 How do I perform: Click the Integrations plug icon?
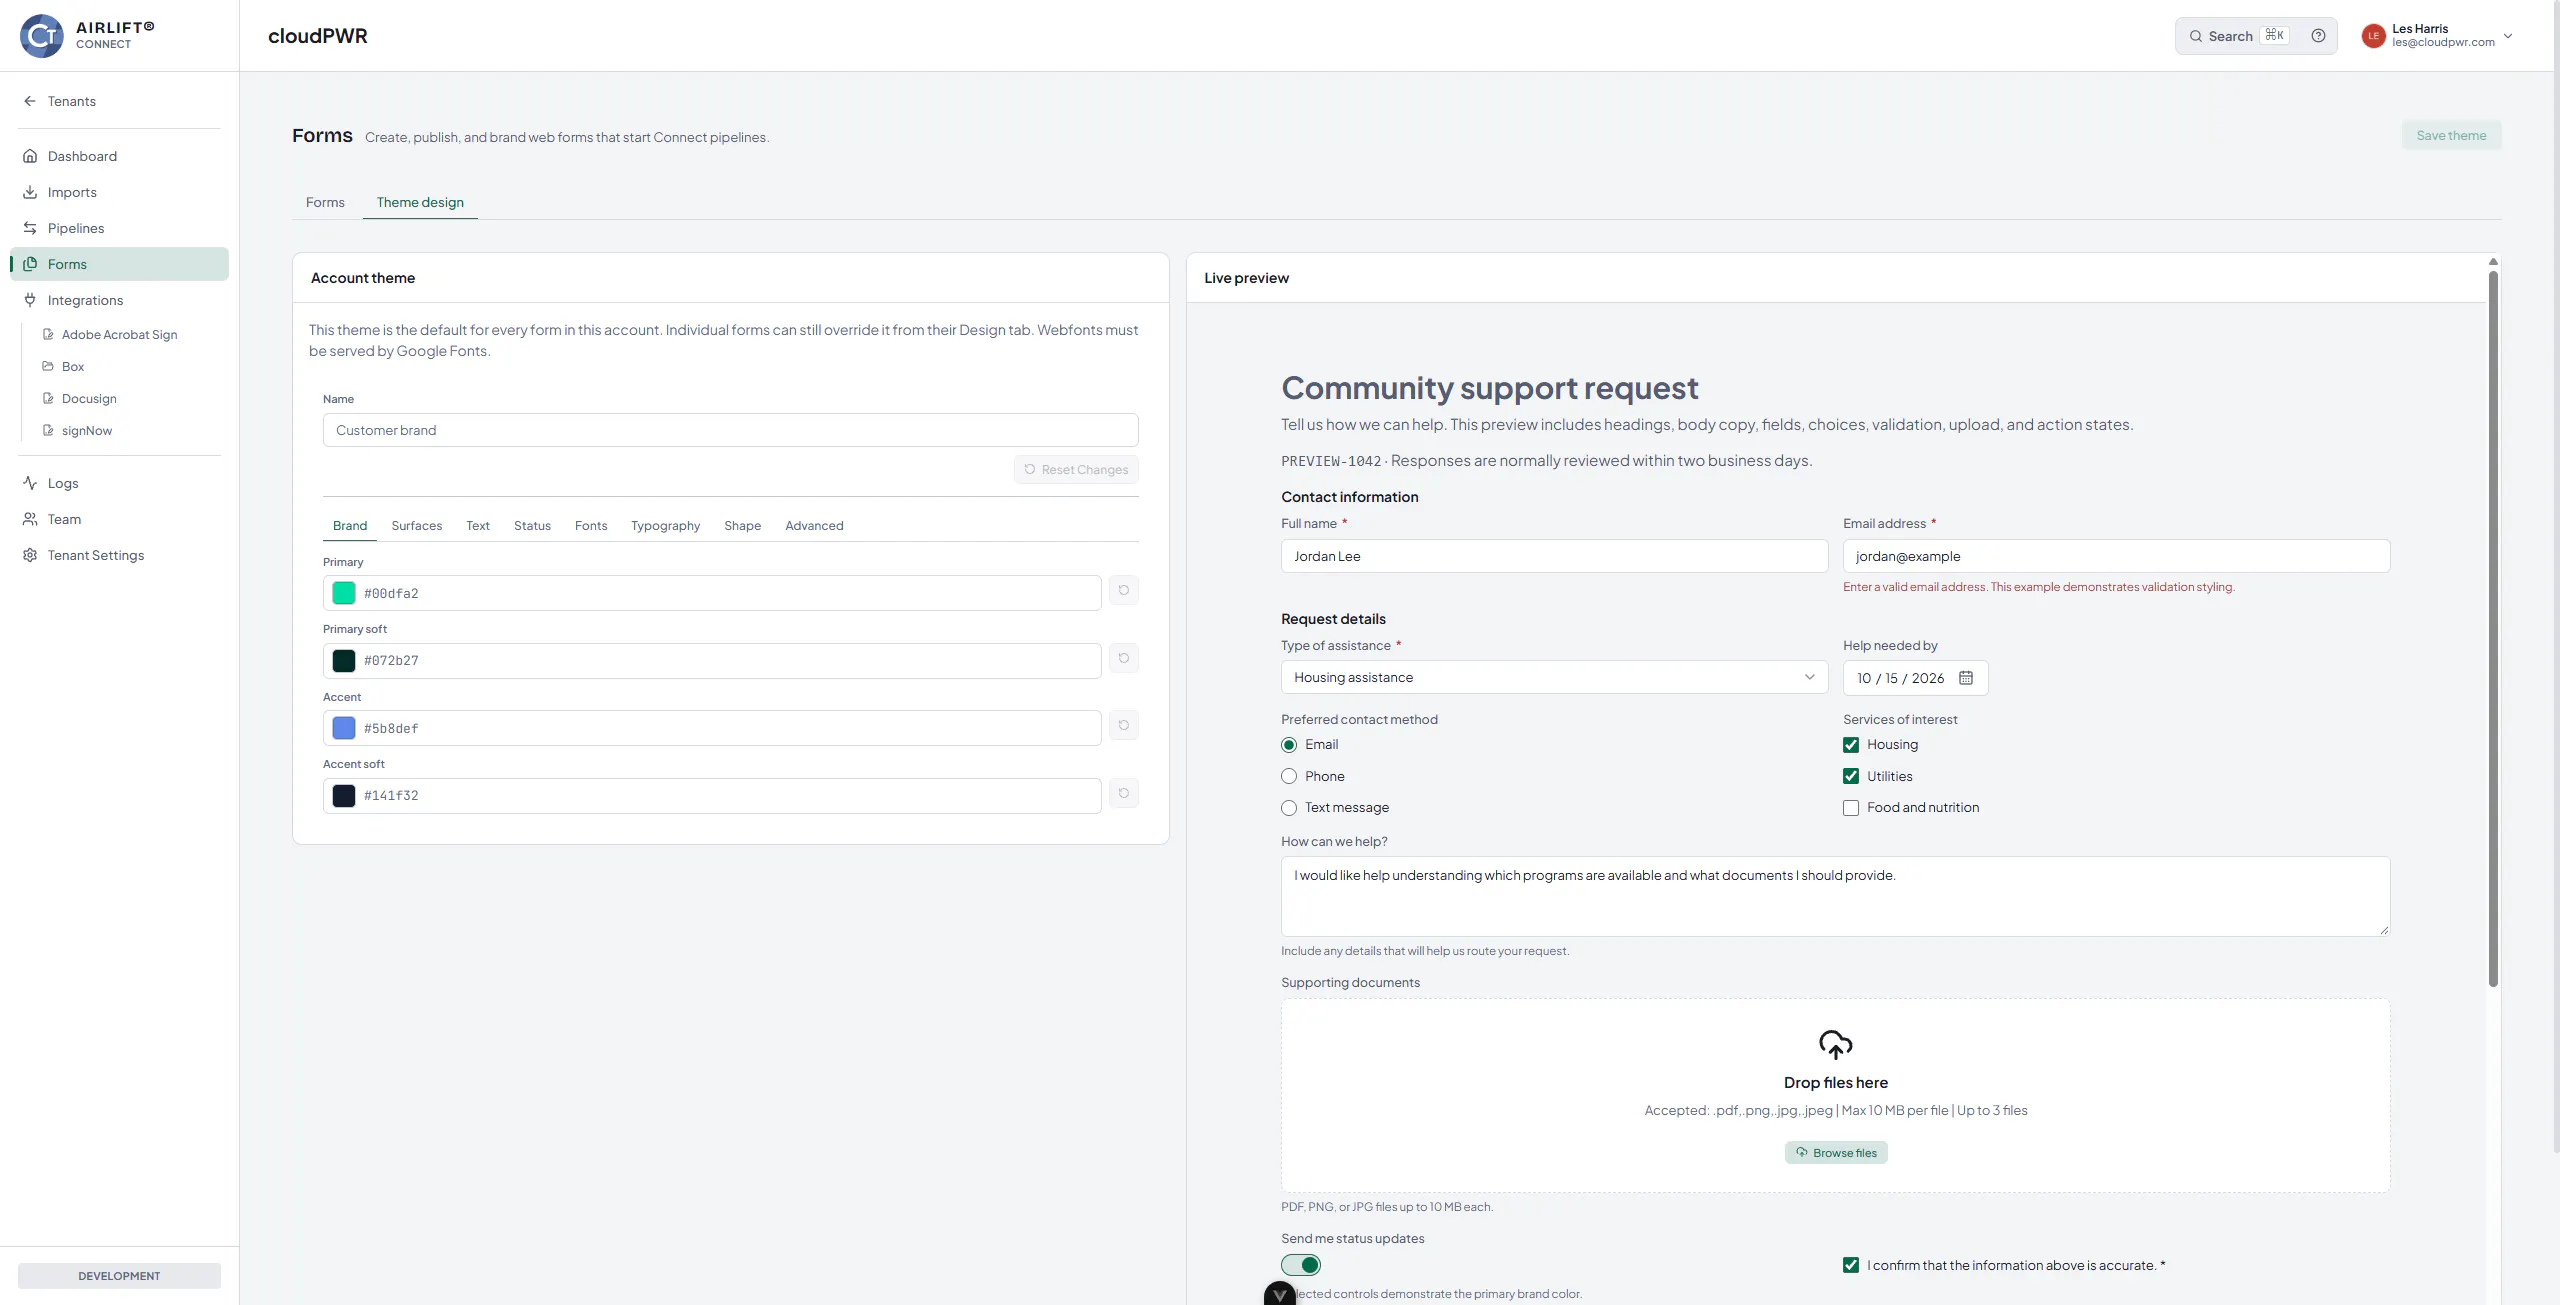(30, 300)
